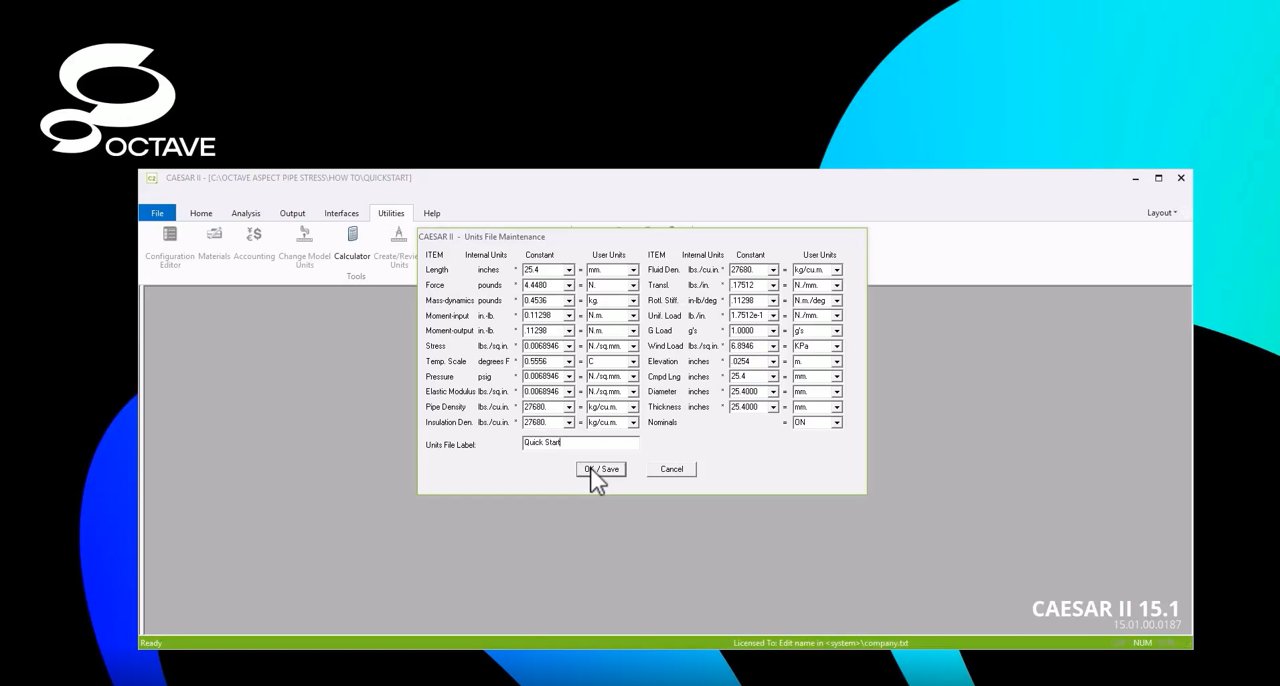
Task: Open the Insulation Den. user units dropdown
Action: [x=633, y=422]
